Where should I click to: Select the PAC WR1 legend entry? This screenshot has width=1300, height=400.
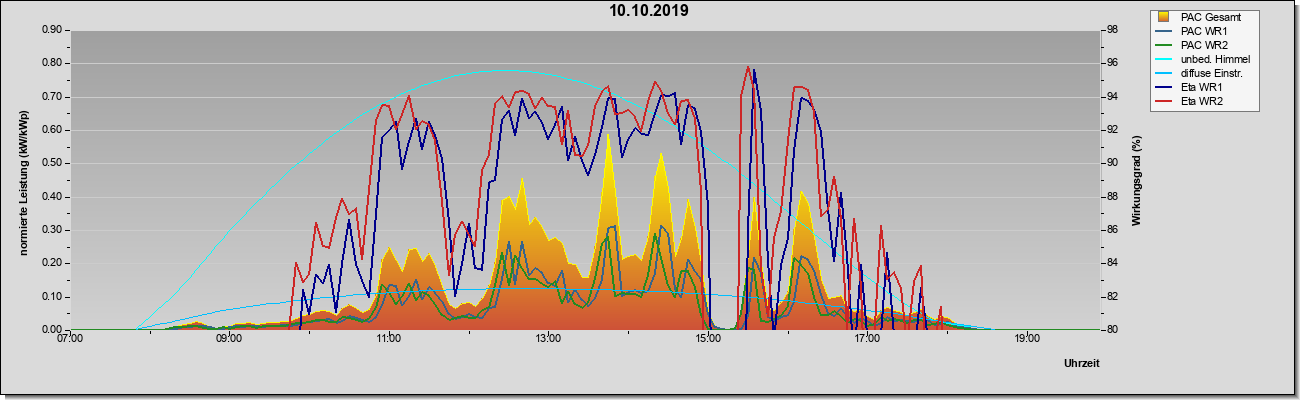[1201, 31]
